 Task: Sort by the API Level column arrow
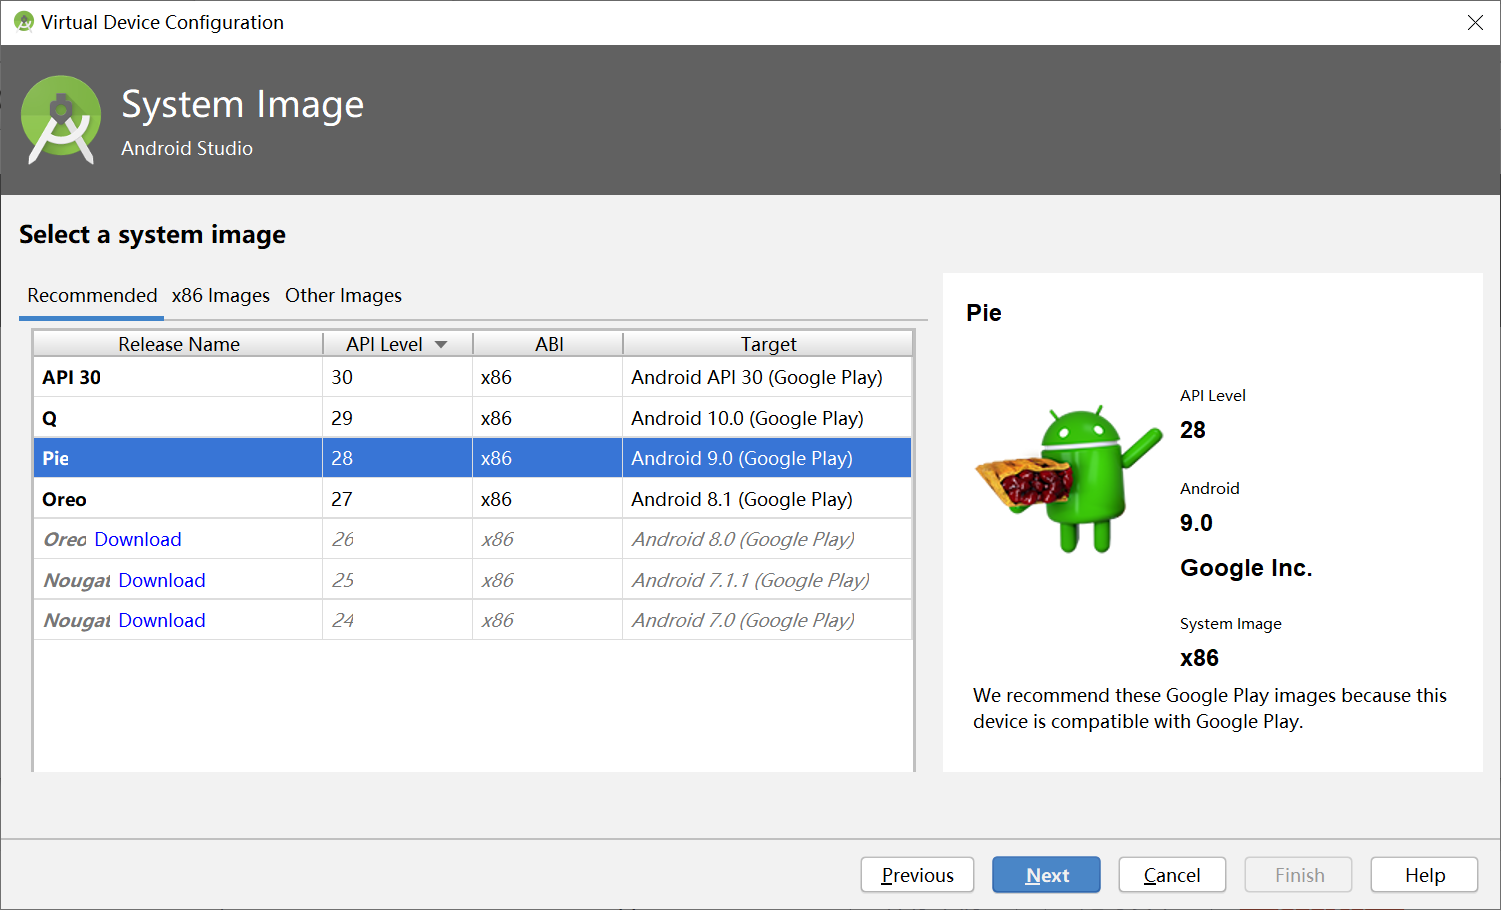[442, 343]
